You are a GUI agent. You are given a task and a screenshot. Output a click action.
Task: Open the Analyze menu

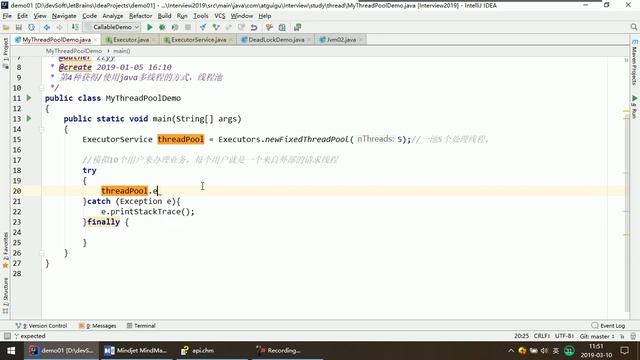pyautogui.click(x=113, y=16)
